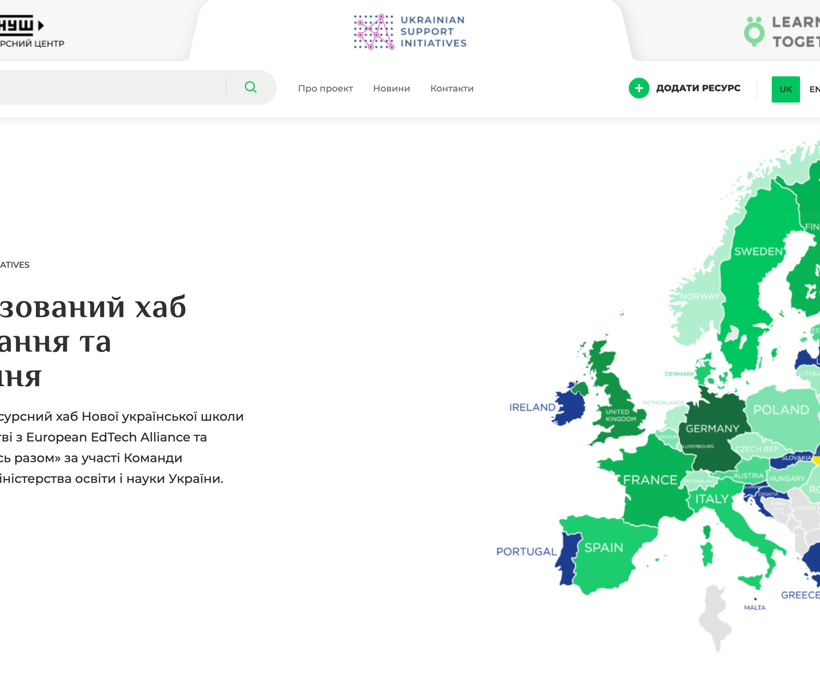This screenshot has width=820, height=684.
Task: Click the NETHERLANDS label on the map
Action: point(663,403)
